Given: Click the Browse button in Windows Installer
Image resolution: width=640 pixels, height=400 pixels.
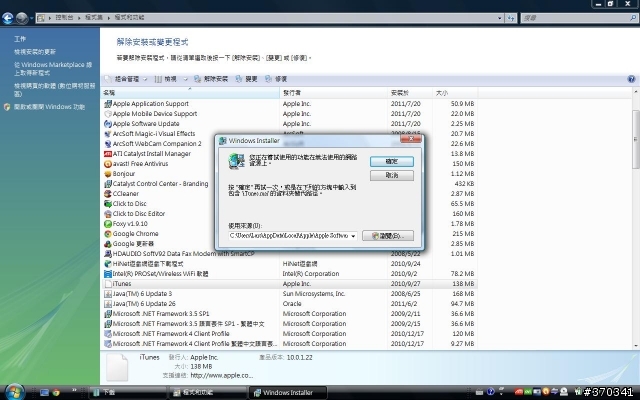Looking at the screenshot, I should 388,236.
